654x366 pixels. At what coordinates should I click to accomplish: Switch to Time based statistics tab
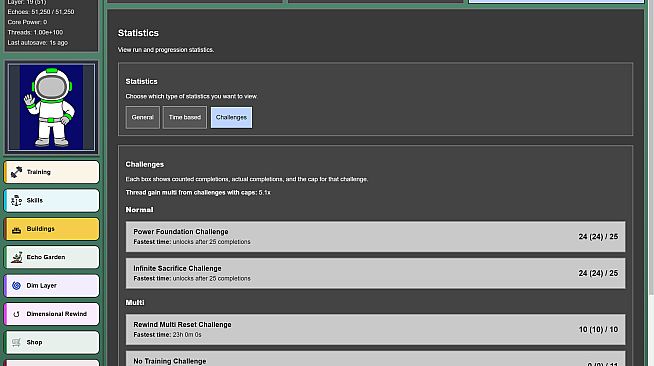pos(185,118)
